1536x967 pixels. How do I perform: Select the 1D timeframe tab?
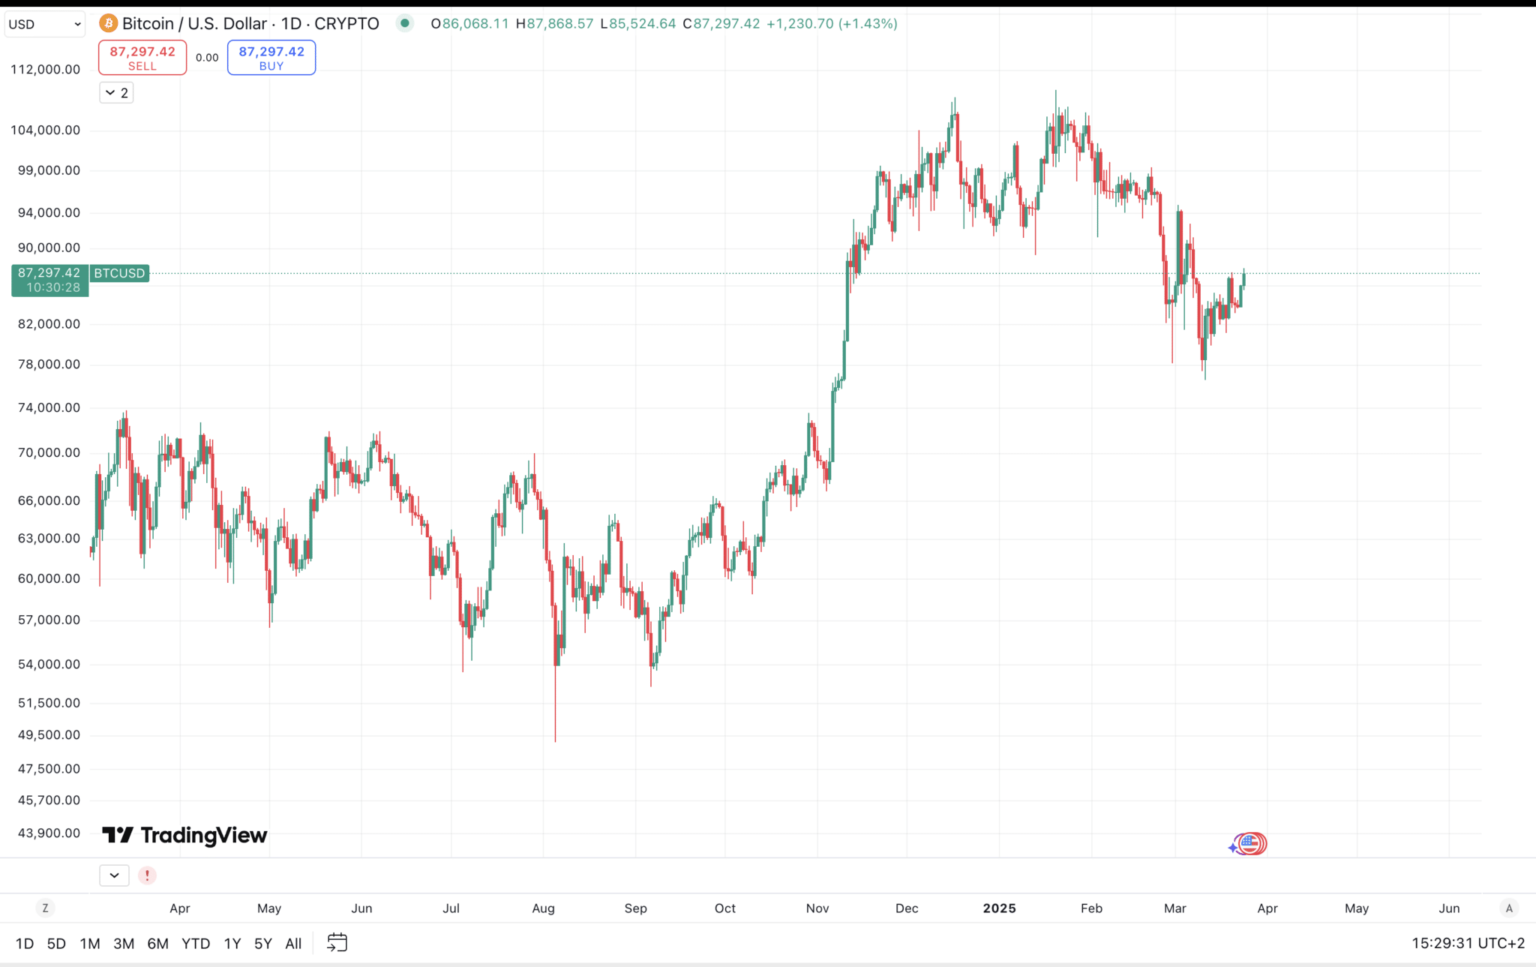(24, 943)
